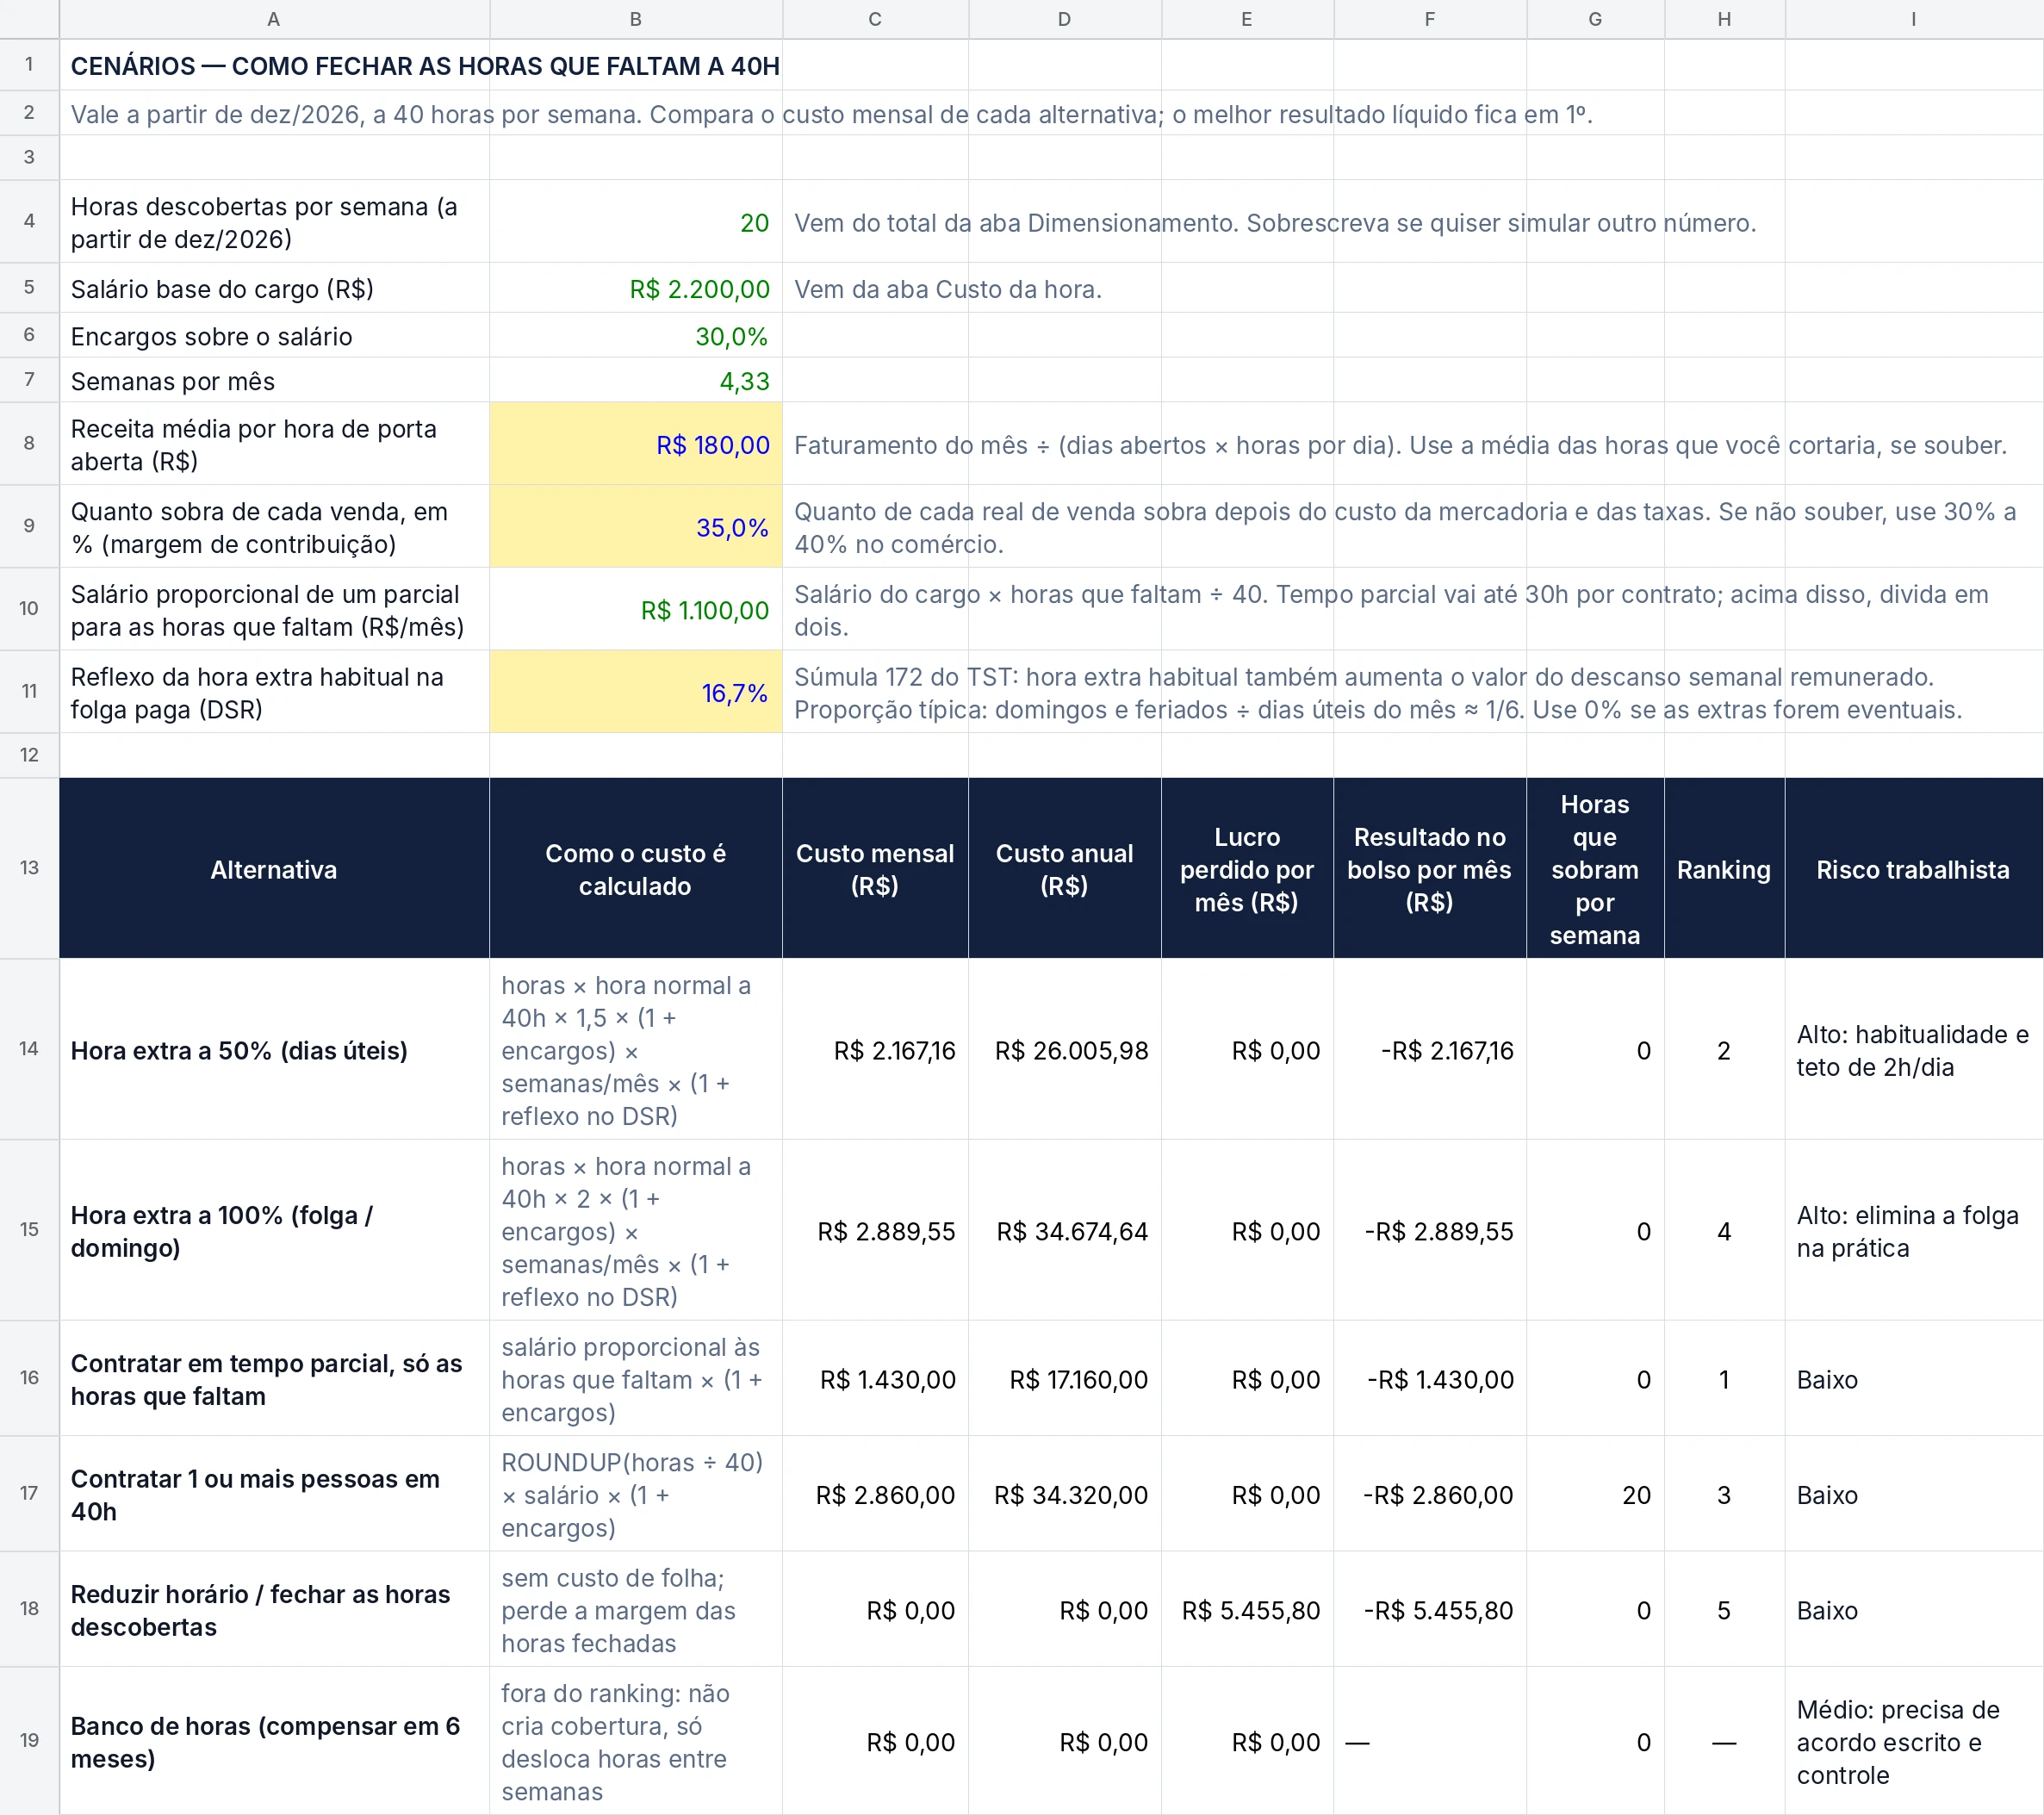Select 'Hora extra a 50% (dias úteis)' row label

(274, 1050)
